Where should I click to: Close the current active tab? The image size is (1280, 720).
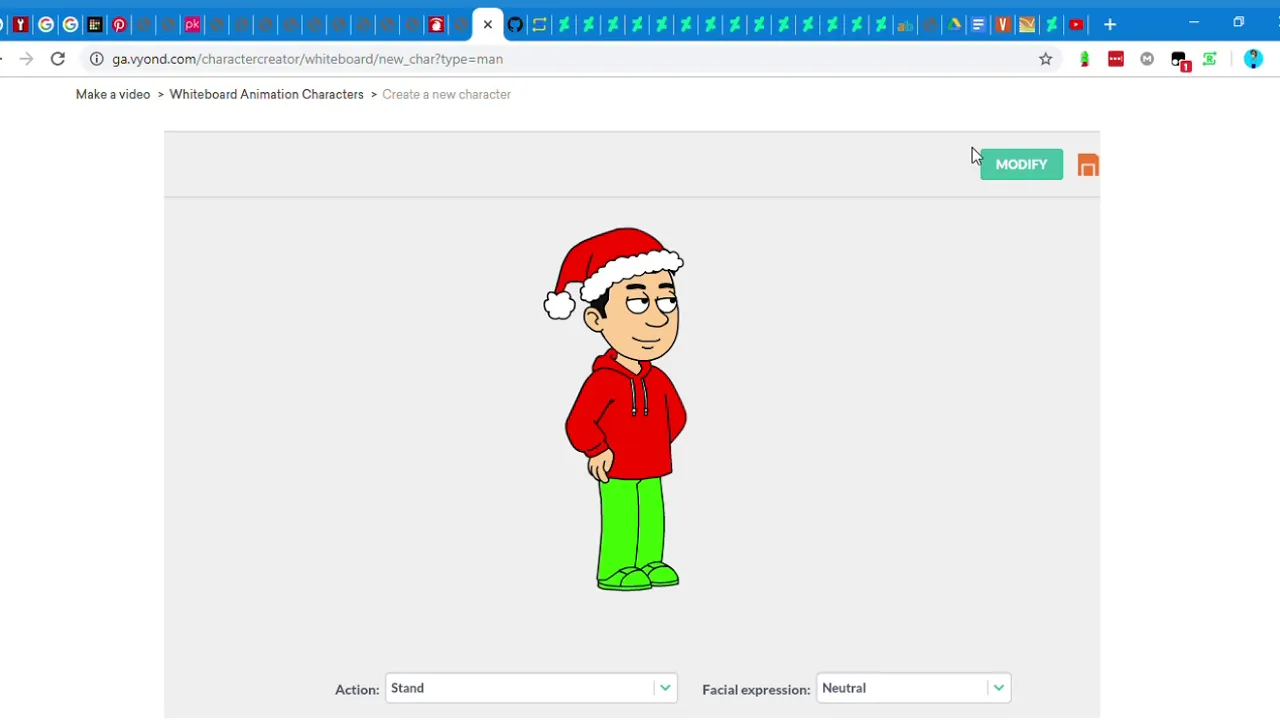coord(488,24)
